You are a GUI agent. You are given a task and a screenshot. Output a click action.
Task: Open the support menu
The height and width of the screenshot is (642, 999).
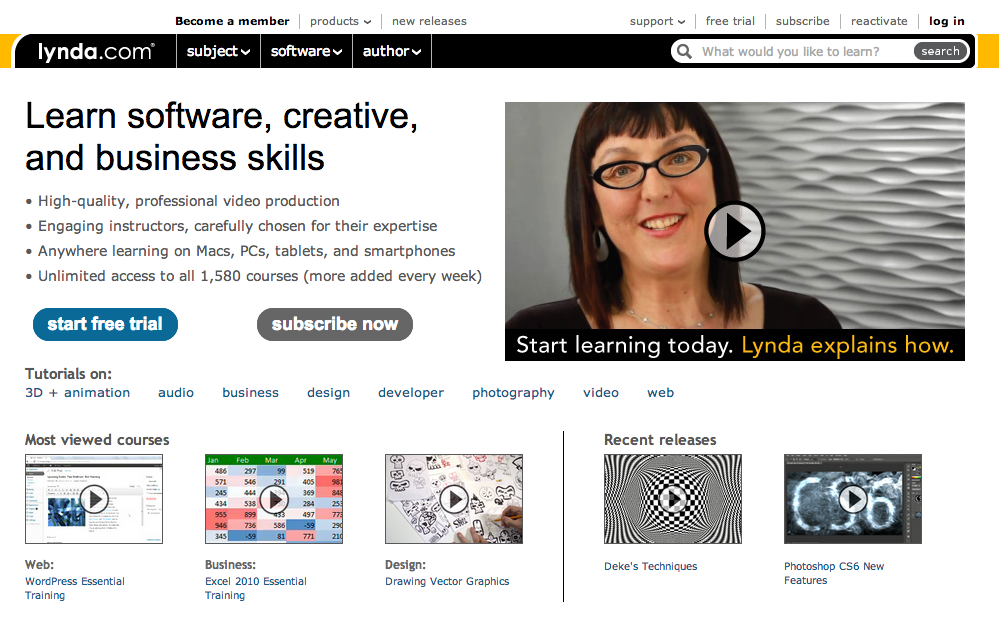[658, 21]
